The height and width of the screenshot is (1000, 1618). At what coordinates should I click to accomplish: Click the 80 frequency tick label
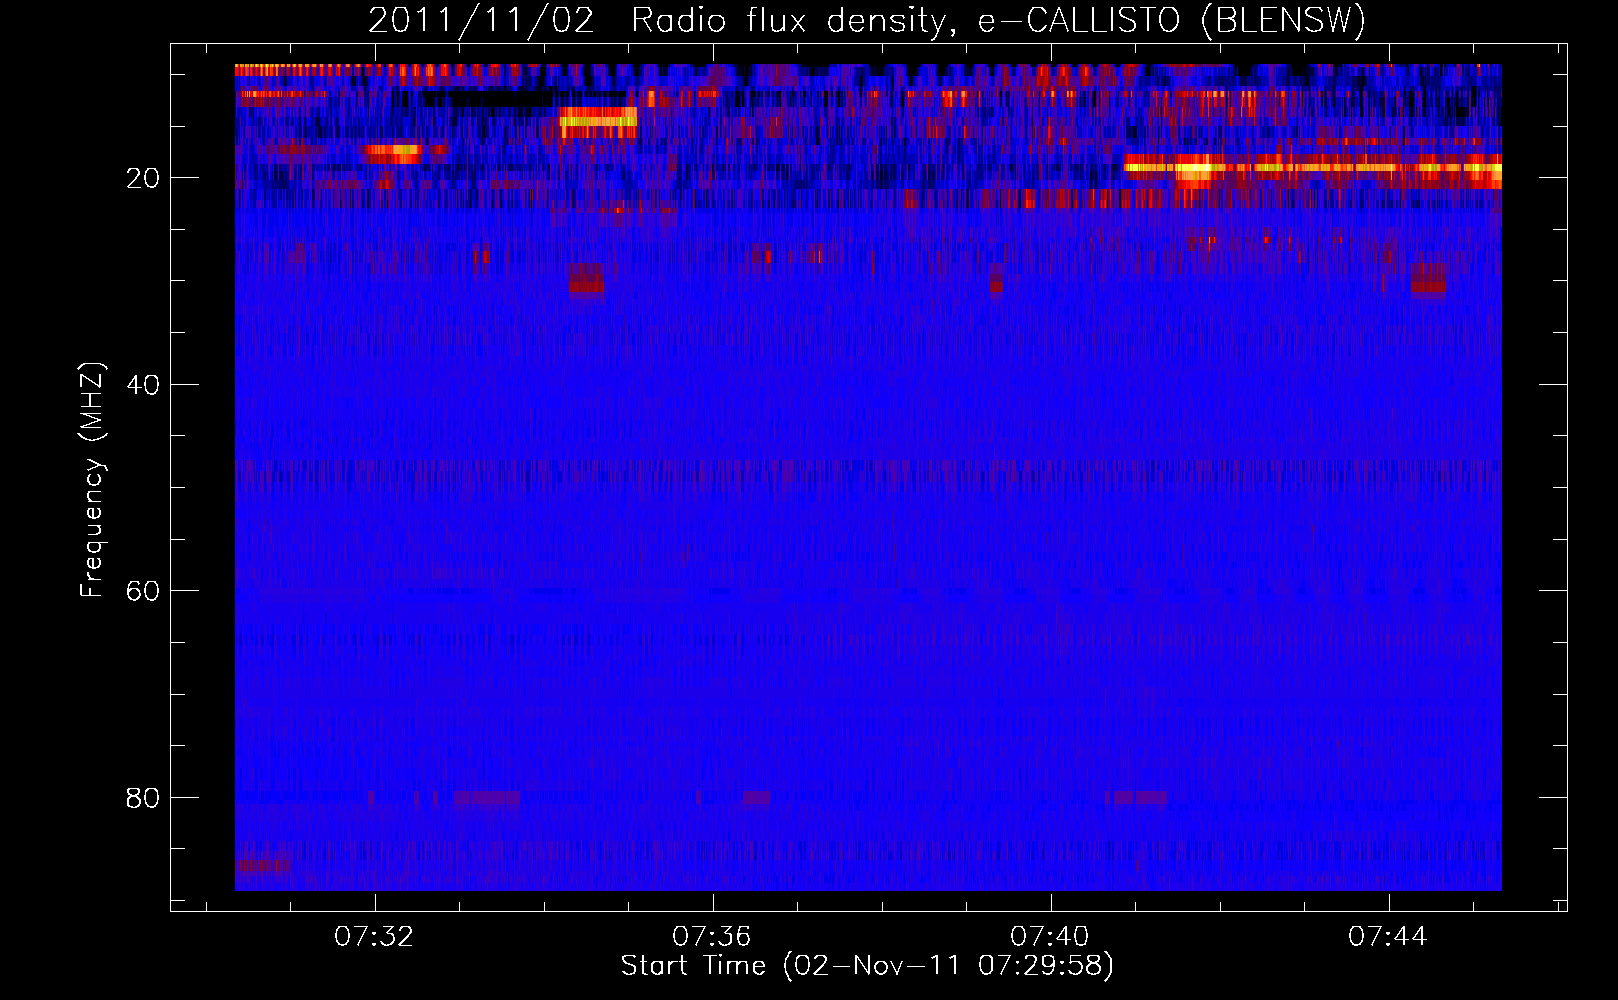tap(142, 798)
